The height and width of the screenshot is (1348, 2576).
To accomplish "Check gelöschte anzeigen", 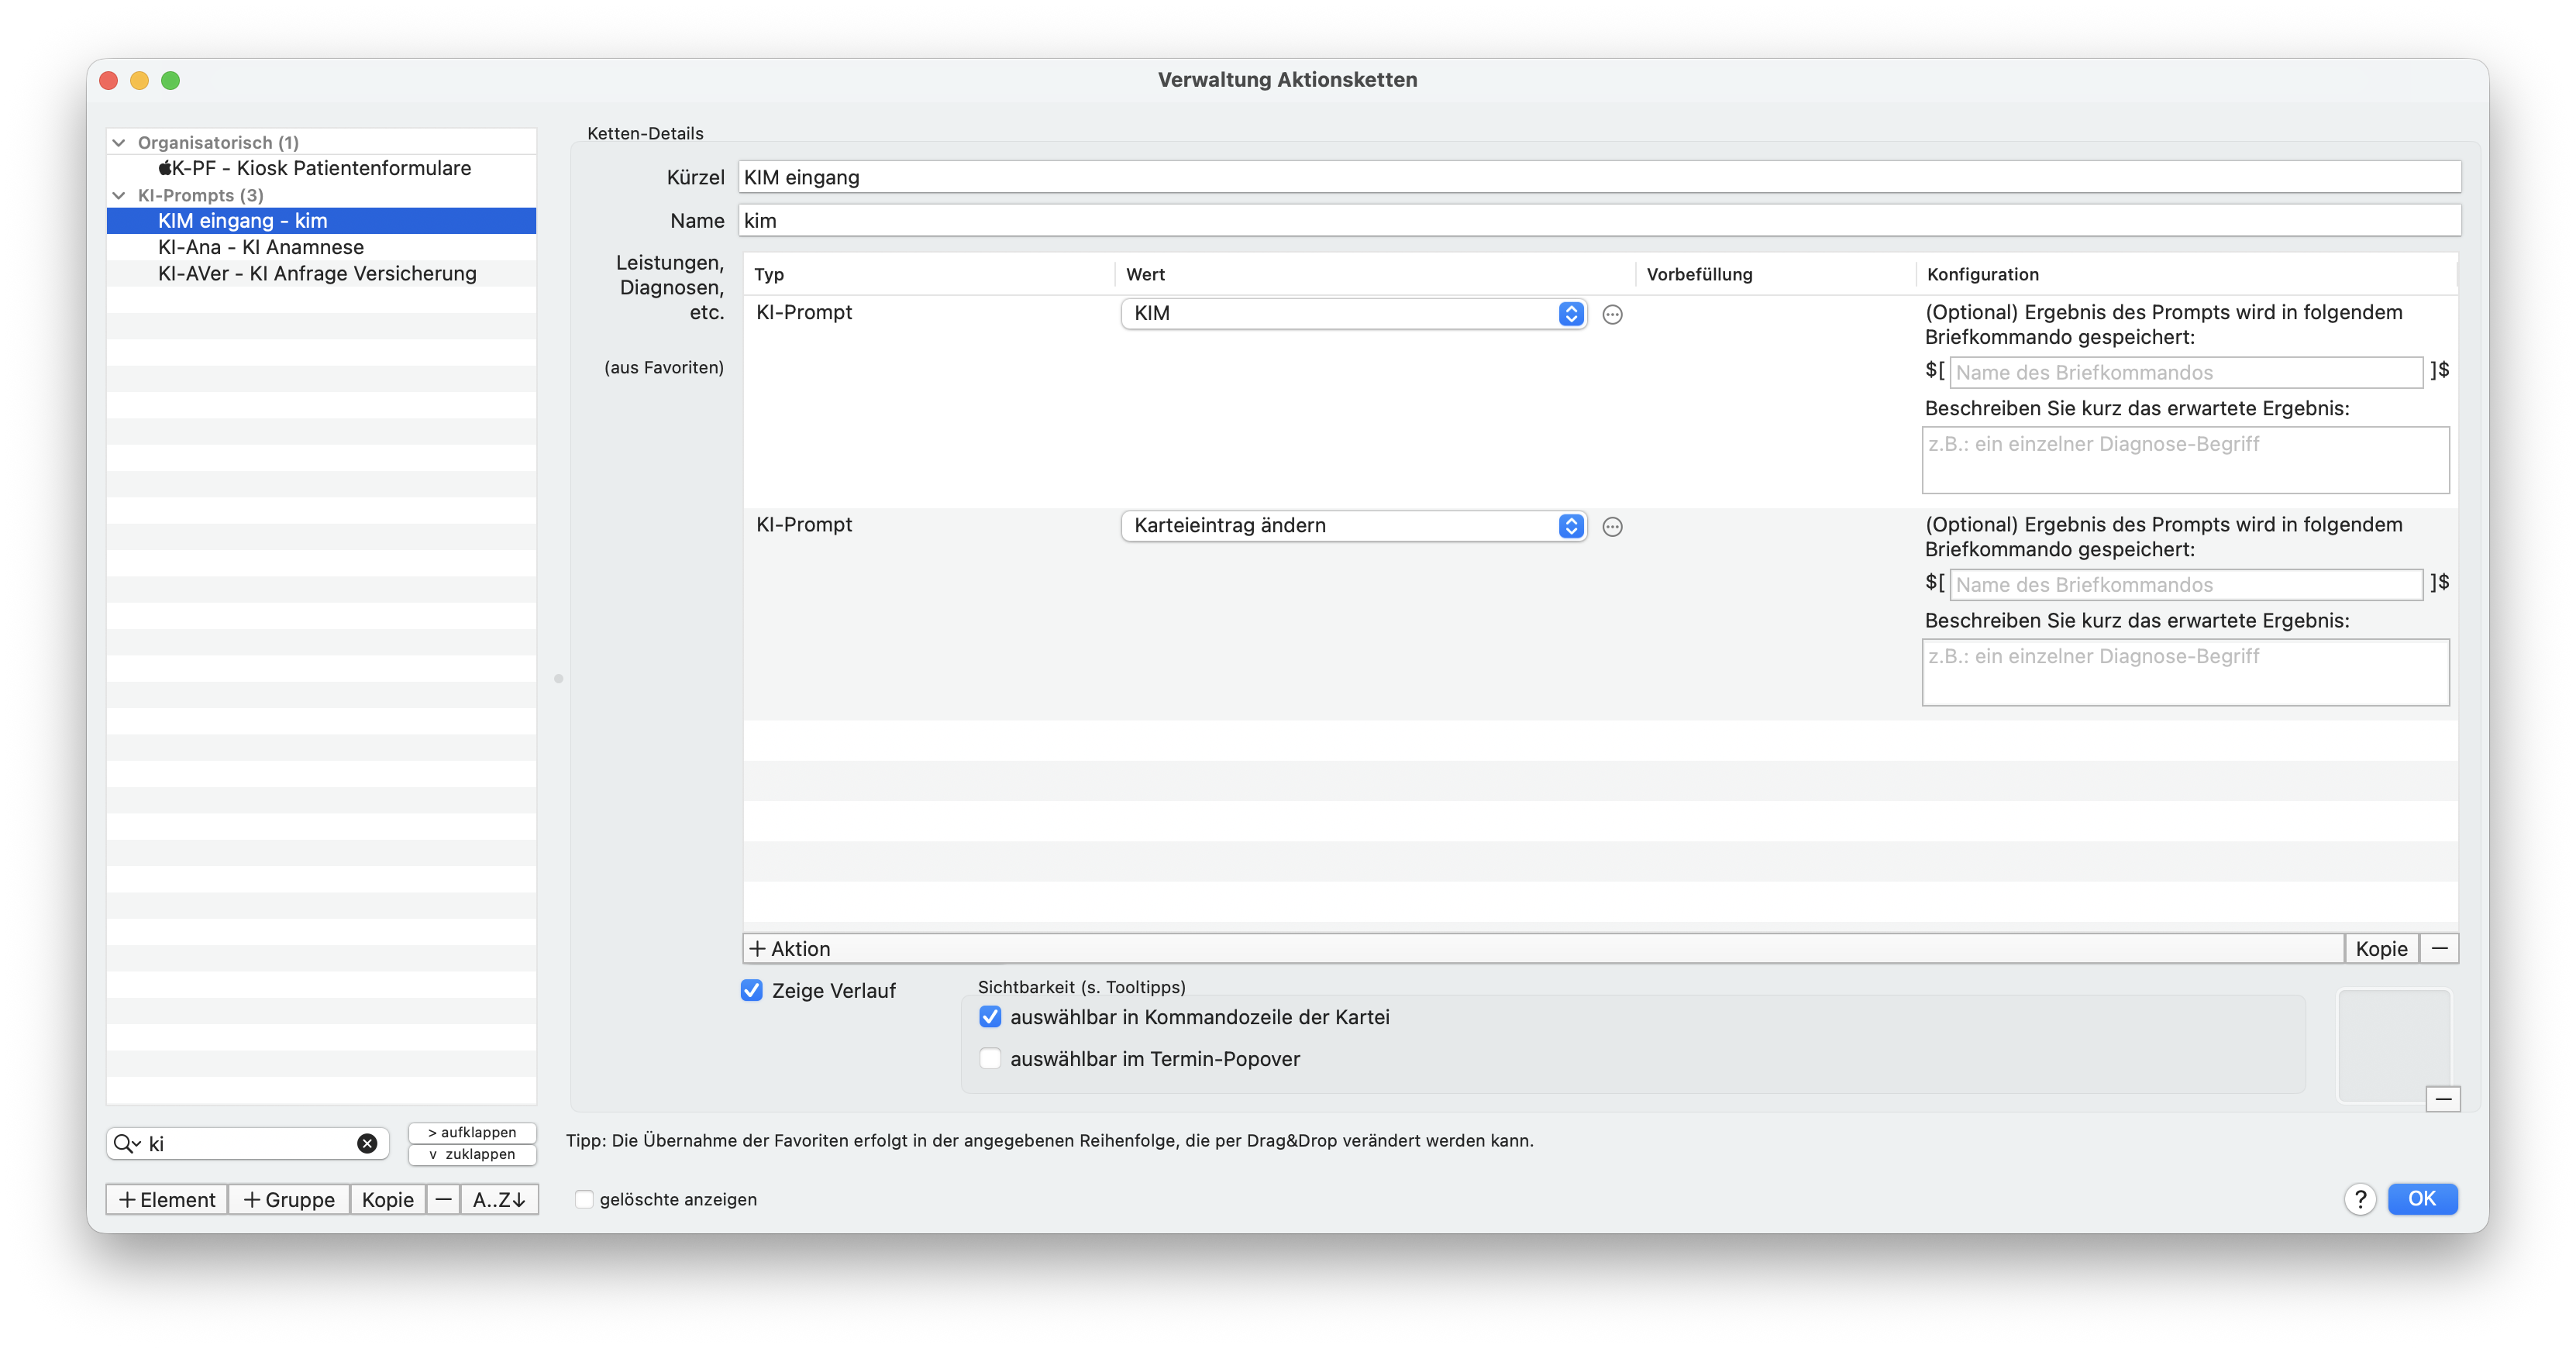I will coord(585,1199).
